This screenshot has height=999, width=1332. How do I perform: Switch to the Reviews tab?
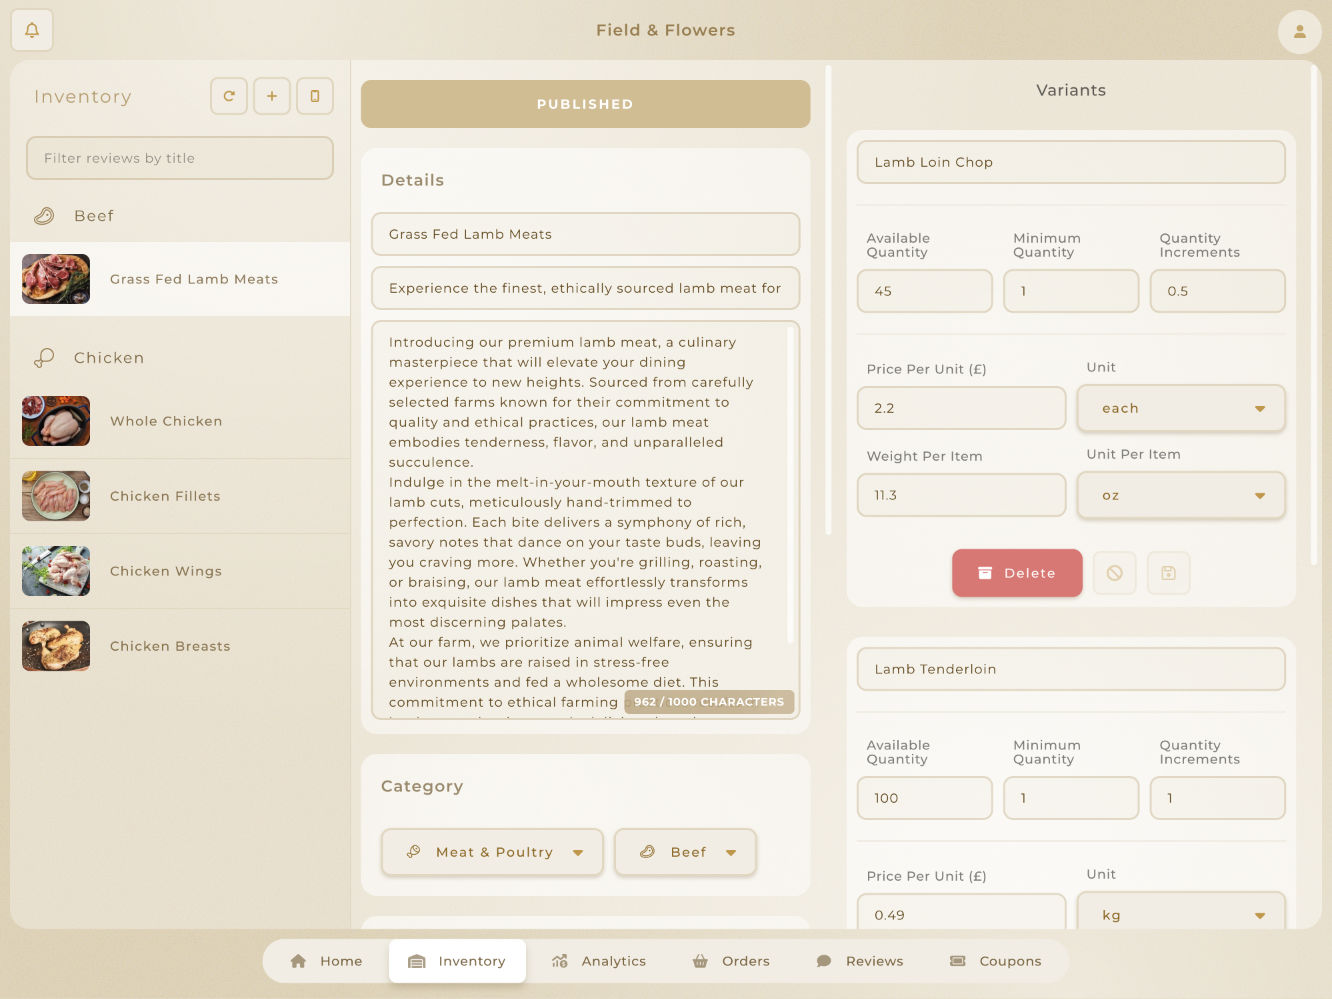point(860,961)
